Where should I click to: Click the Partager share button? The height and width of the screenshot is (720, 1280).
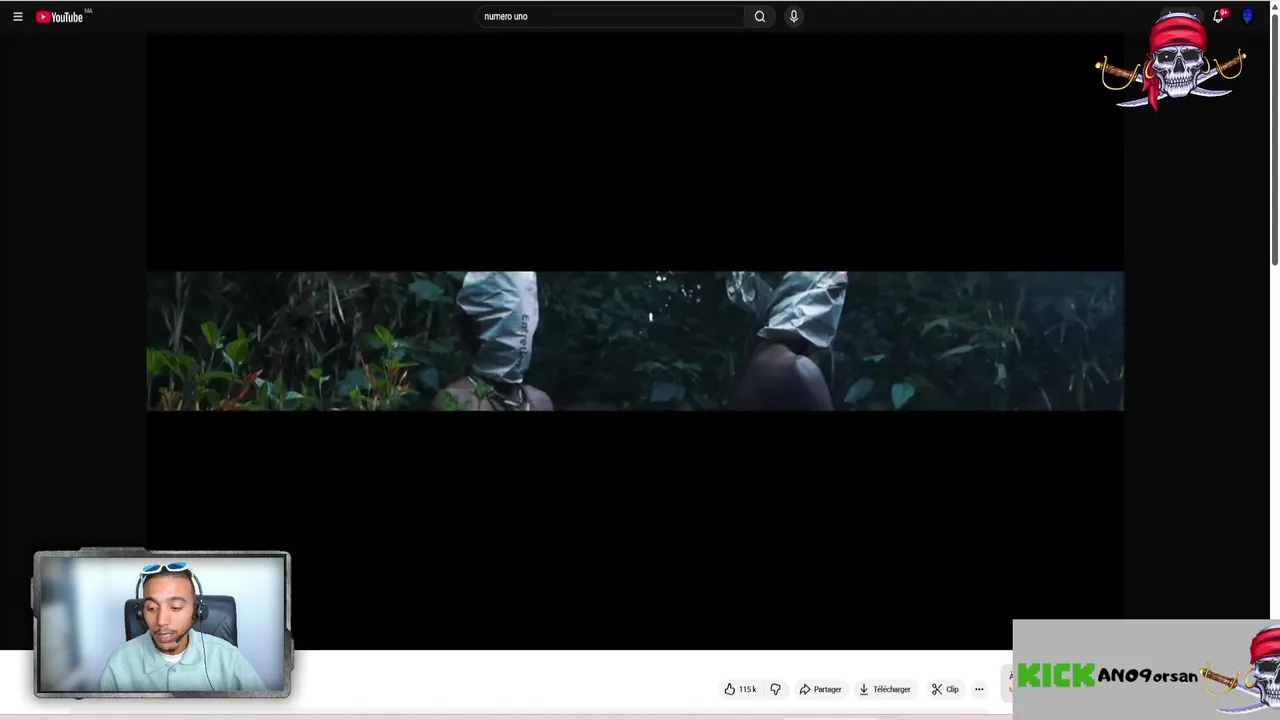tap(820, 689)
